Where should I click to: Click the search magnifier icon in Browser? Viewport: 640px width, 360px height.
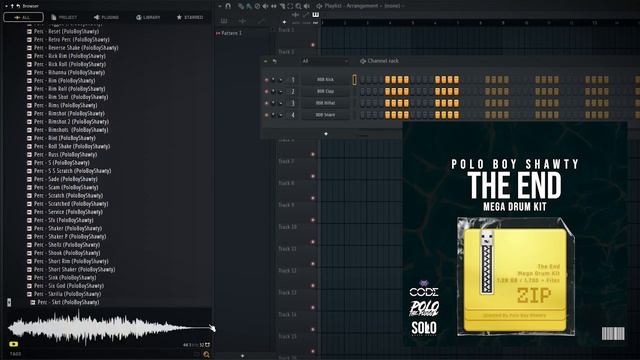click(206, 354)
